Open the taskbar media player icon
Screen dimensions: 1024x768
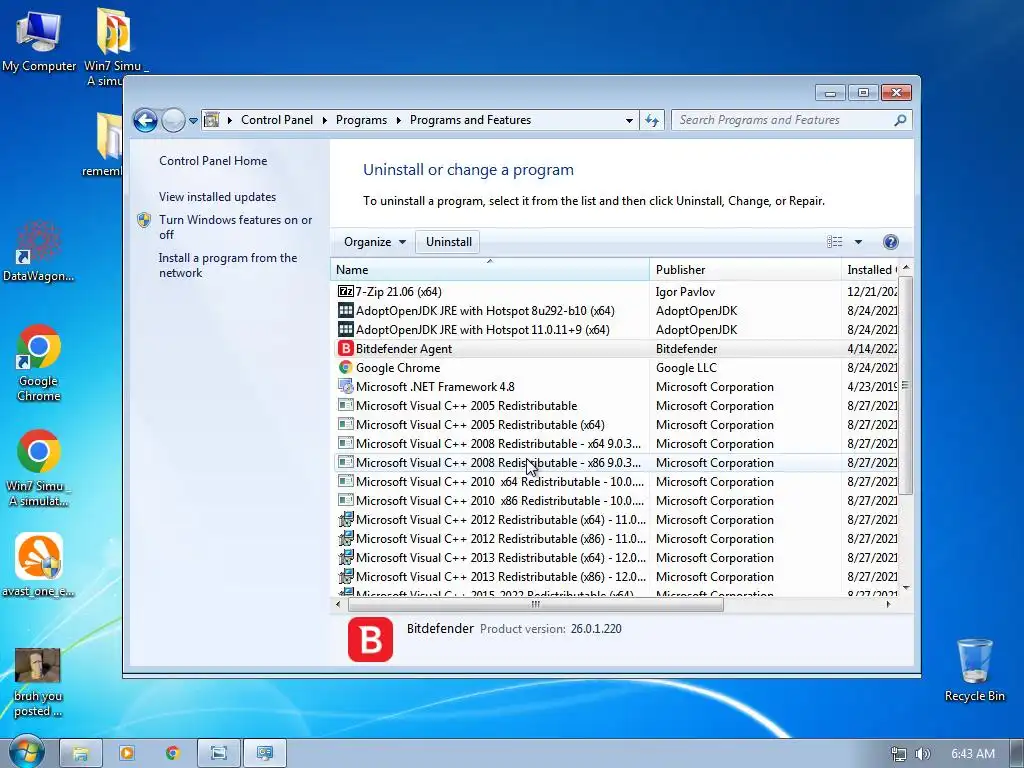(x=127, y=753)
